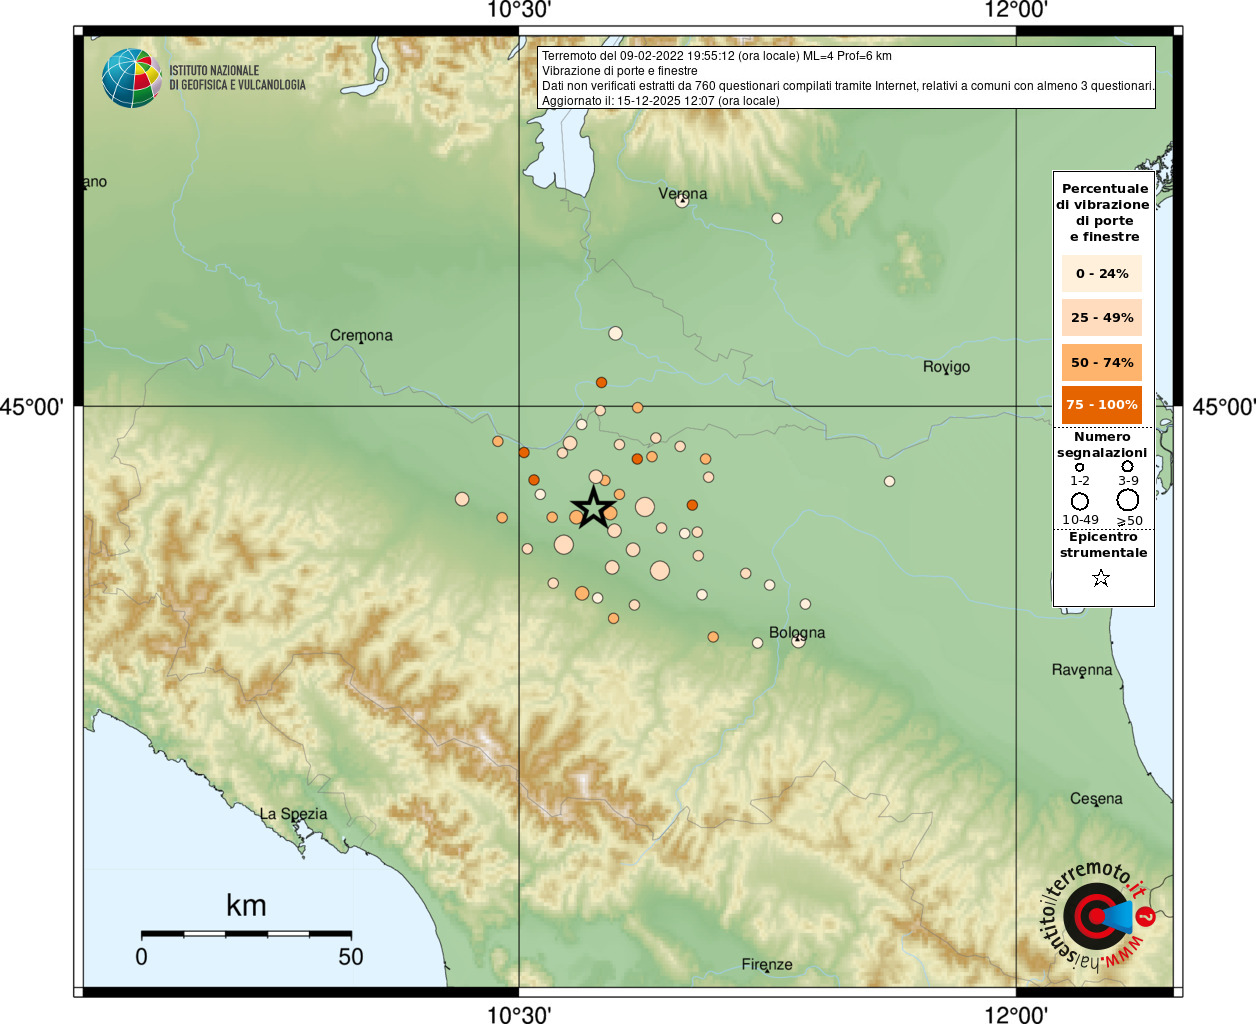The image size is (1256, 1024).
Task: Click the 'Istituto Nazionale di Geofisica' text
Action: (x=237, y=78)
